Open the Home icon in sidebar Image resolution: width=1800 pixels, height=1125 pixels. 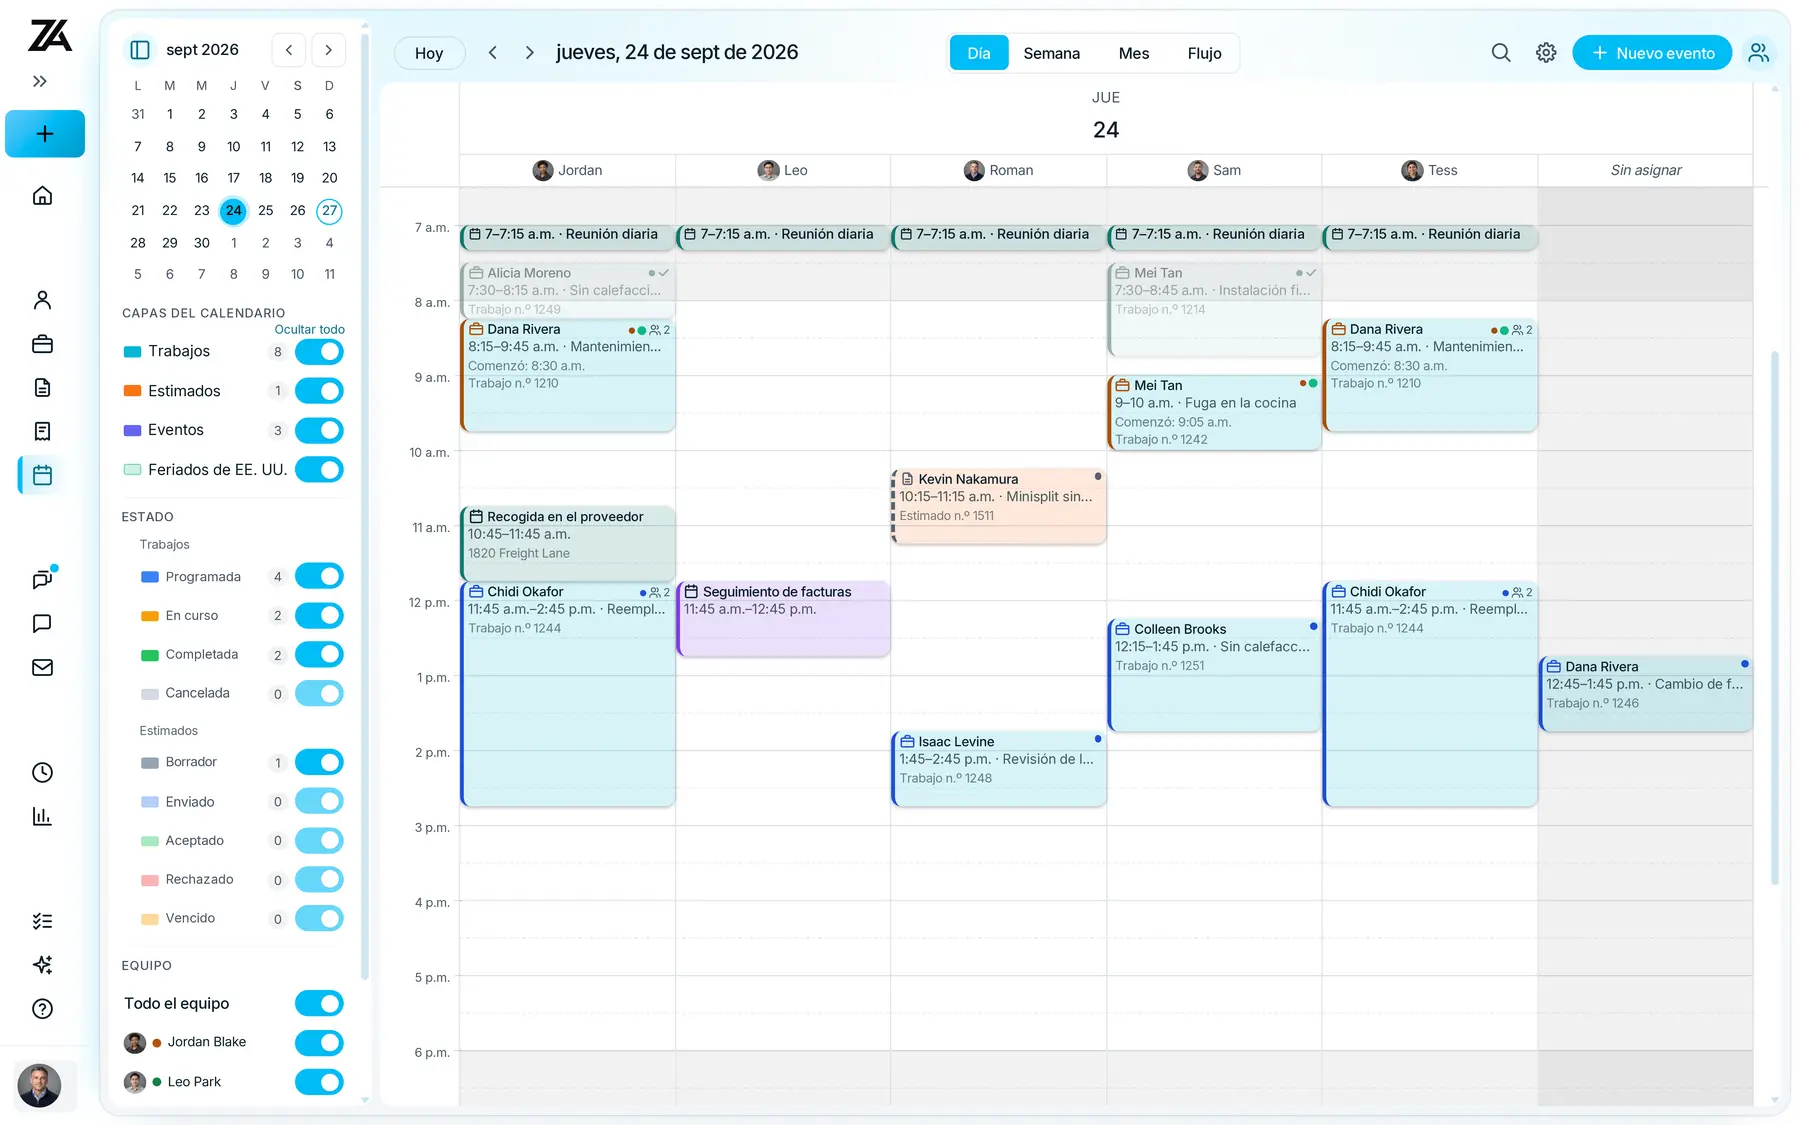tap(42, 196)
